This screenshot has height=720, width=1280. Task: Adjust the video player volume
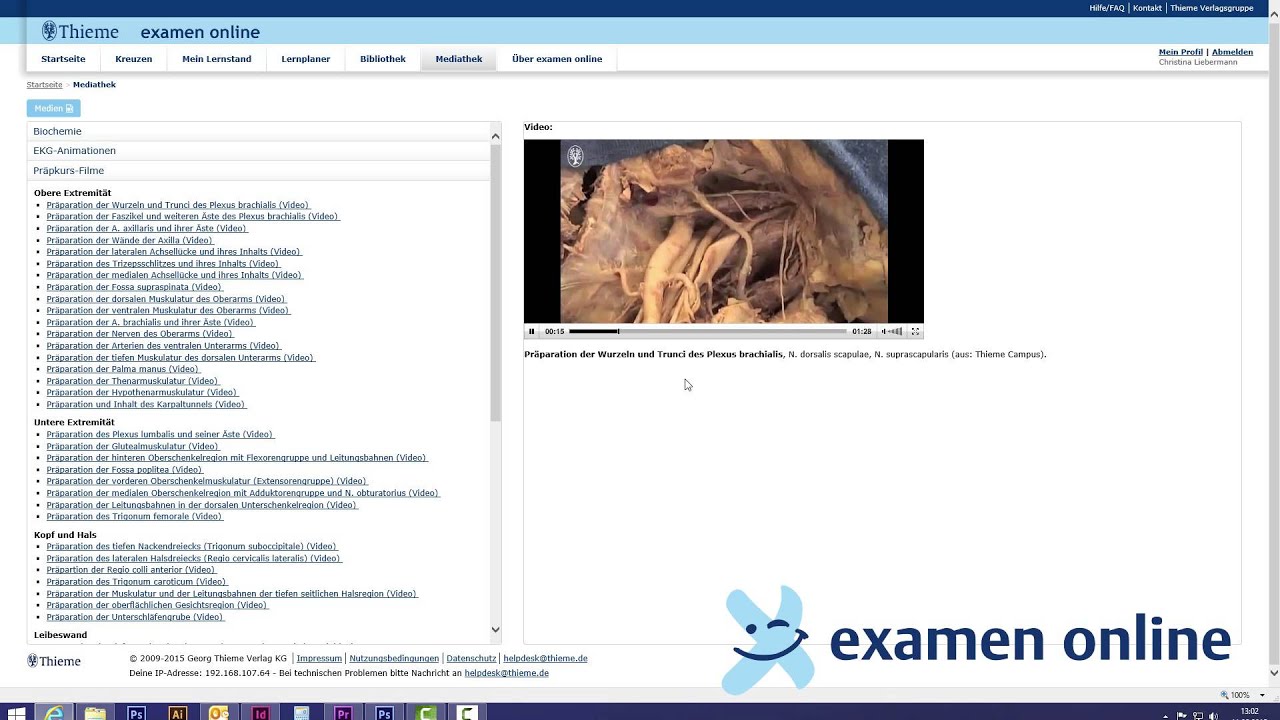[892, 331]
